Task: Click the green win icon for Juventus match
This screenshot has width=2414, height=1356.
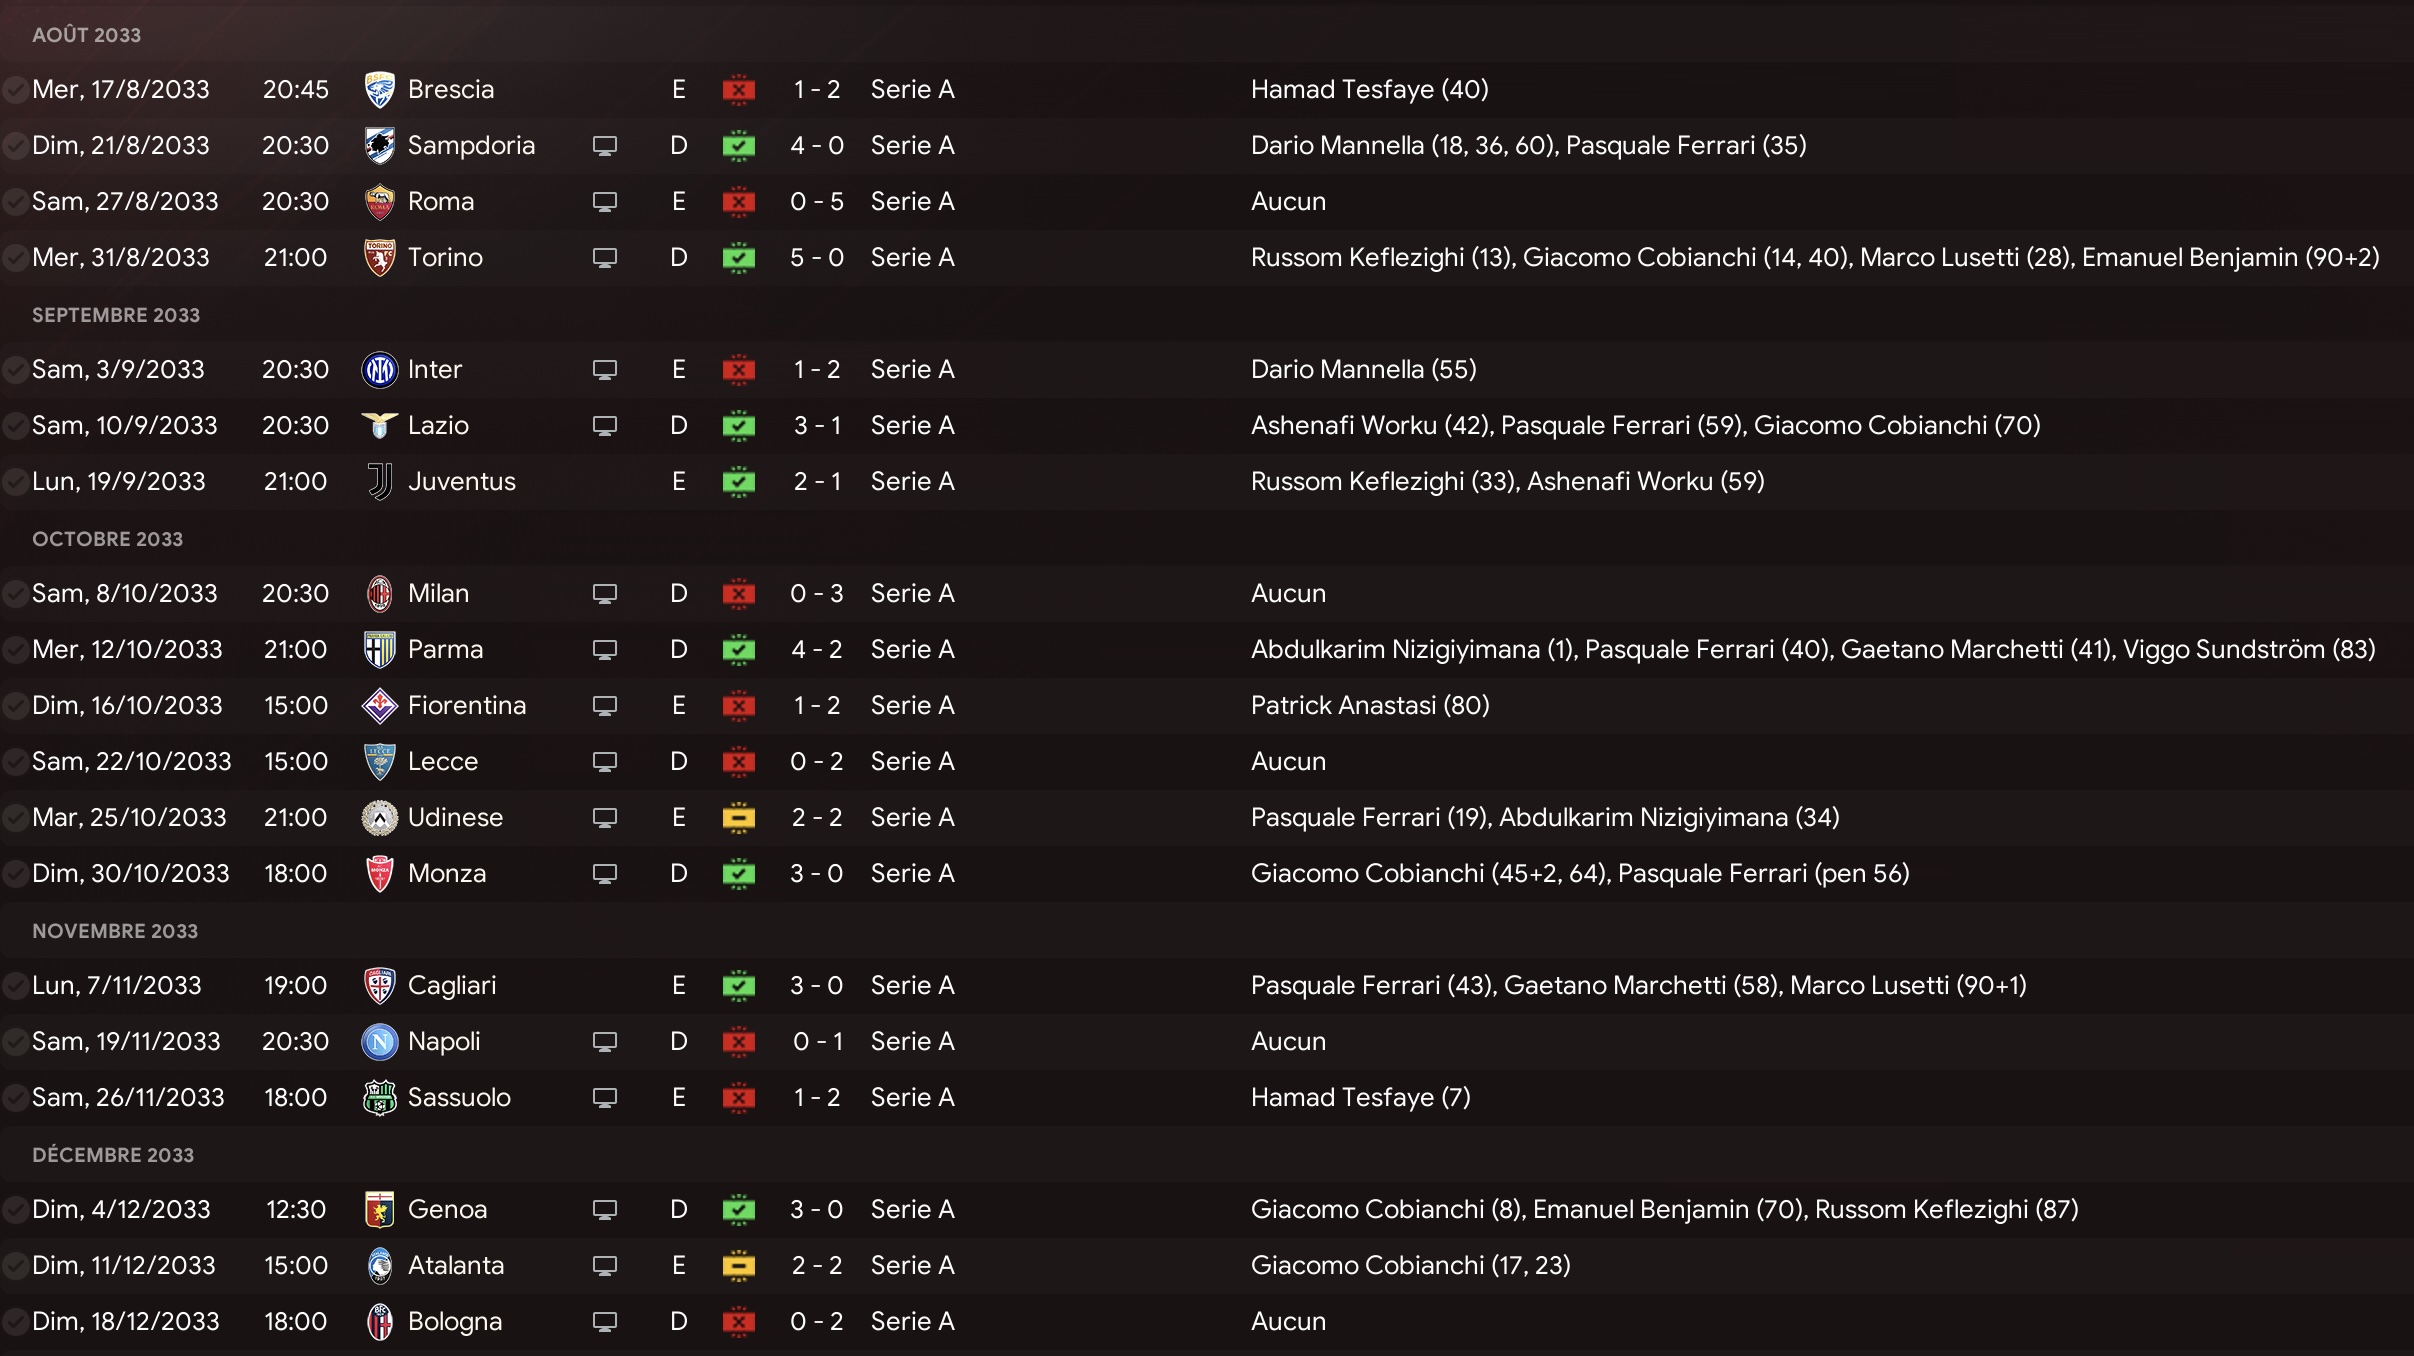Action: [738, 482]
